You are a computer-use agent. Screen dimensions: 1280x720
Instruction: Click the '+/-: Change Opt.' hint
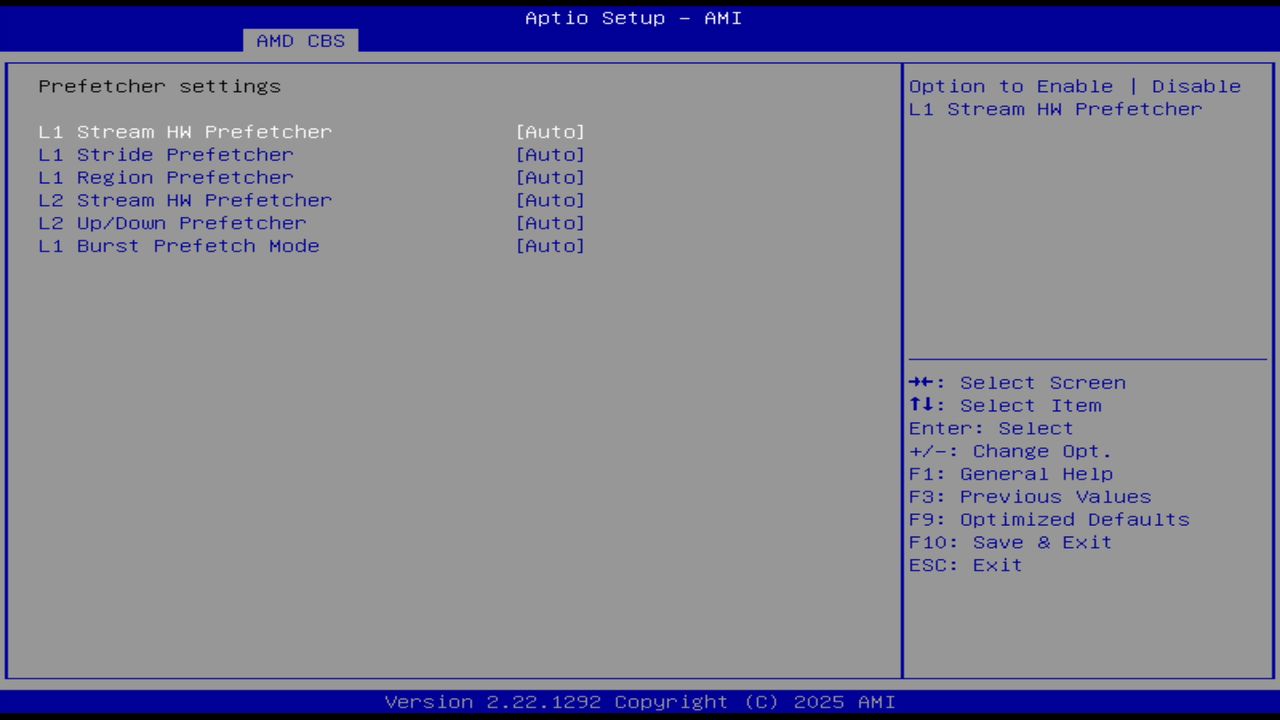click(1010, 452)
